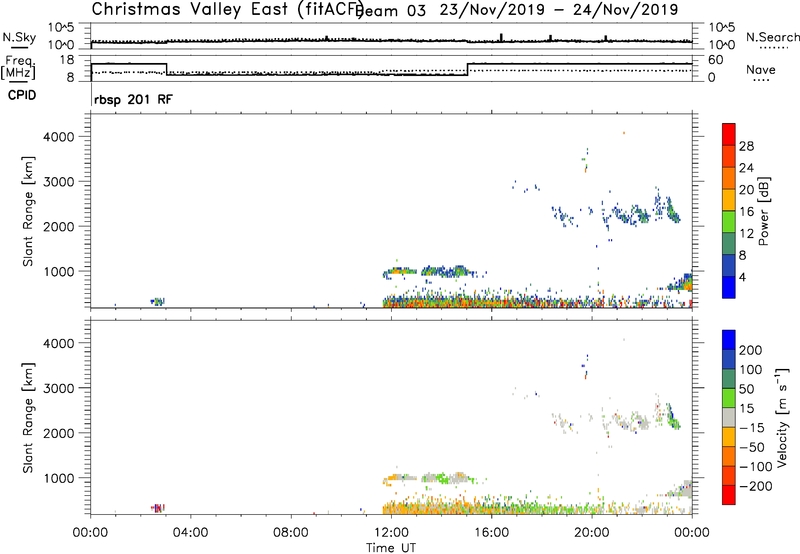
Task: Select the "rbsp 201 RF" CPID text
Action: coord(133,99)
